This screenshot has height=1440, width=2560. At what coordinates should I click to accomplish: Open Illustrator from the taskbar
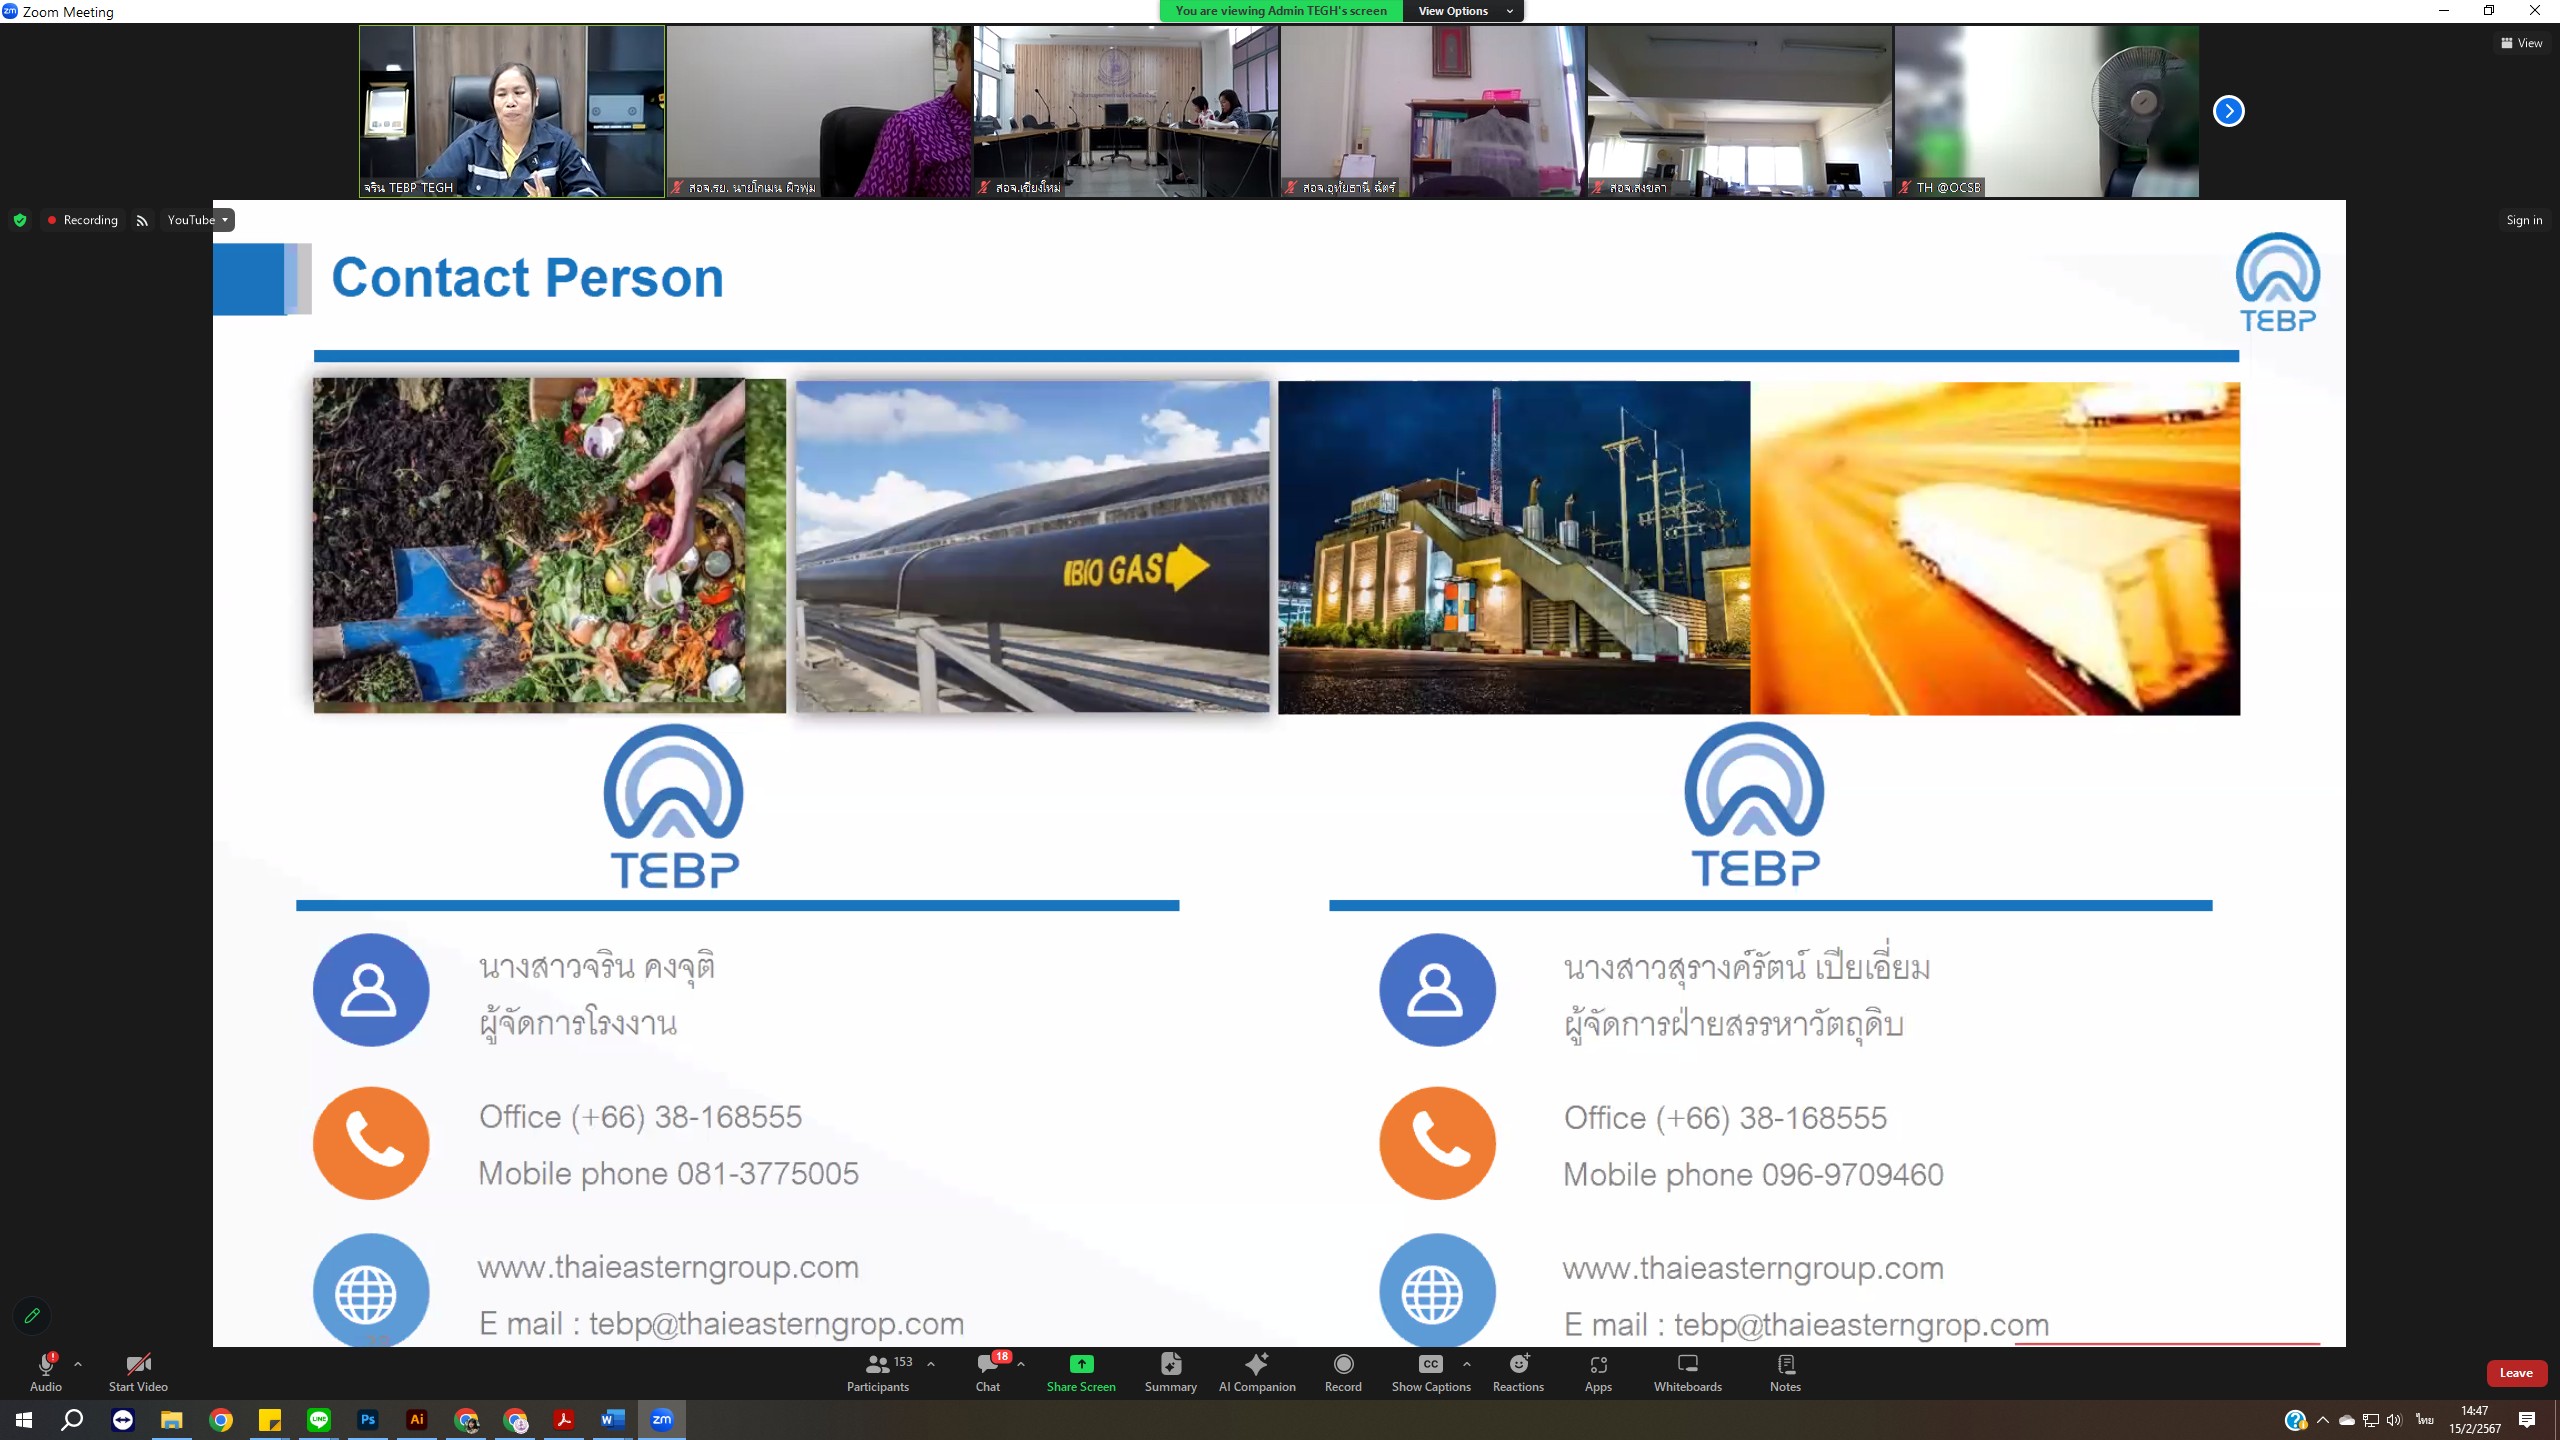pos(417,1420)
